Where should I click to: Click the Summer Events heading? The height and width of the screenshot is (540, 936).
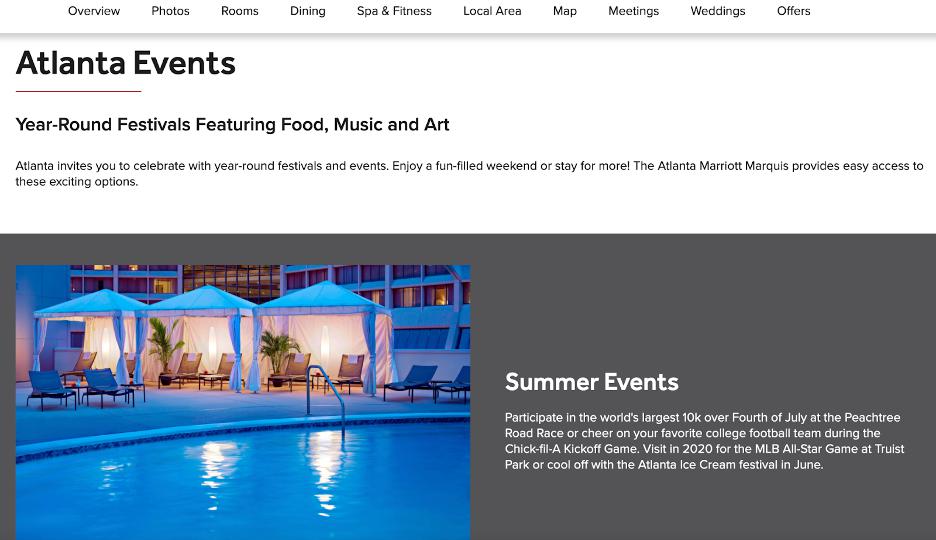click(591, 382)
